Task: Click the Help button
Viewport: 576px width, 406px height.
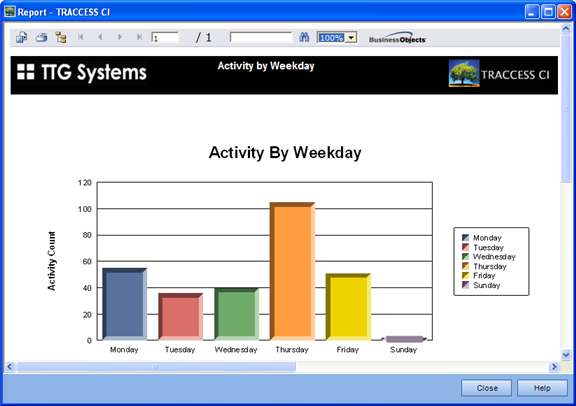Action: (542, 388)
